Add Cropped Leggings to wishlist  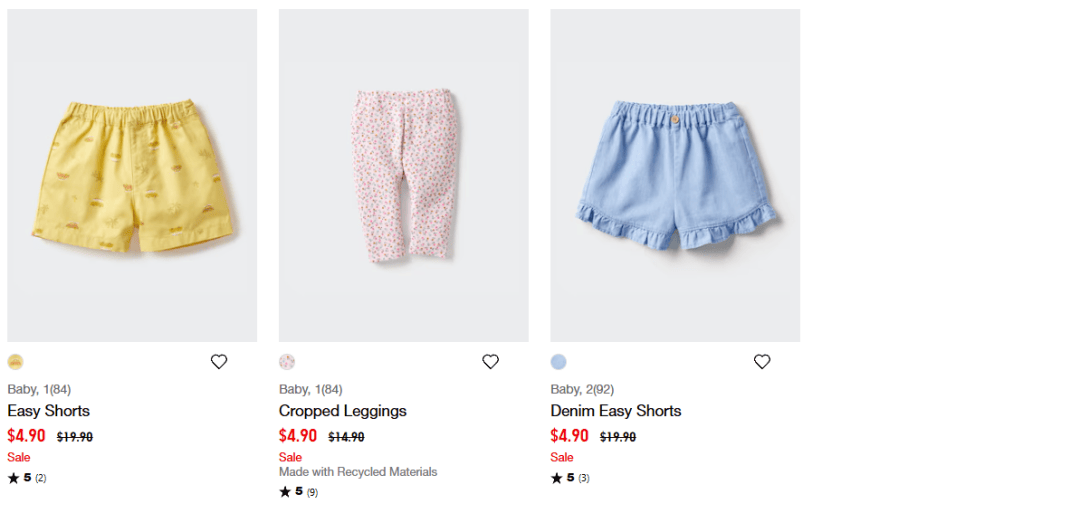pos(490,362)
